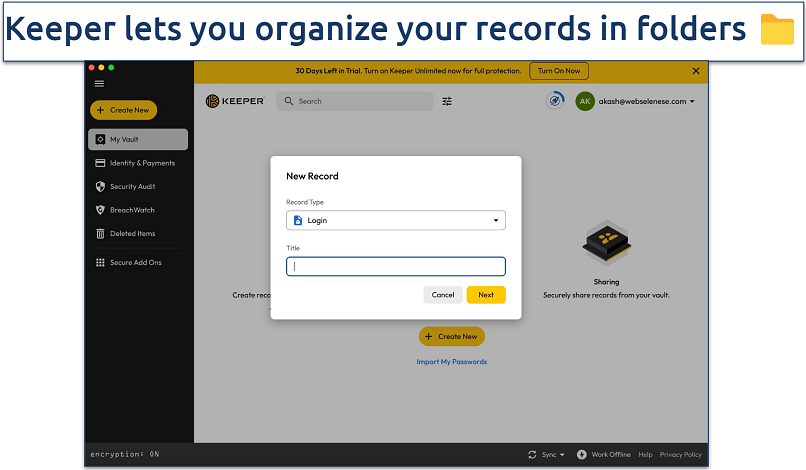Cancel the New Record dialog
The image size is (806, 470).
coord(443,295)
